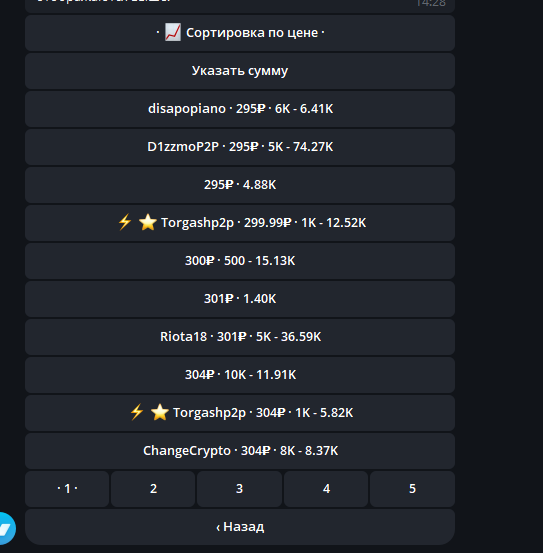Go to page 2 of offers
The image size is (543, 553).
click(x=153, y=489)
